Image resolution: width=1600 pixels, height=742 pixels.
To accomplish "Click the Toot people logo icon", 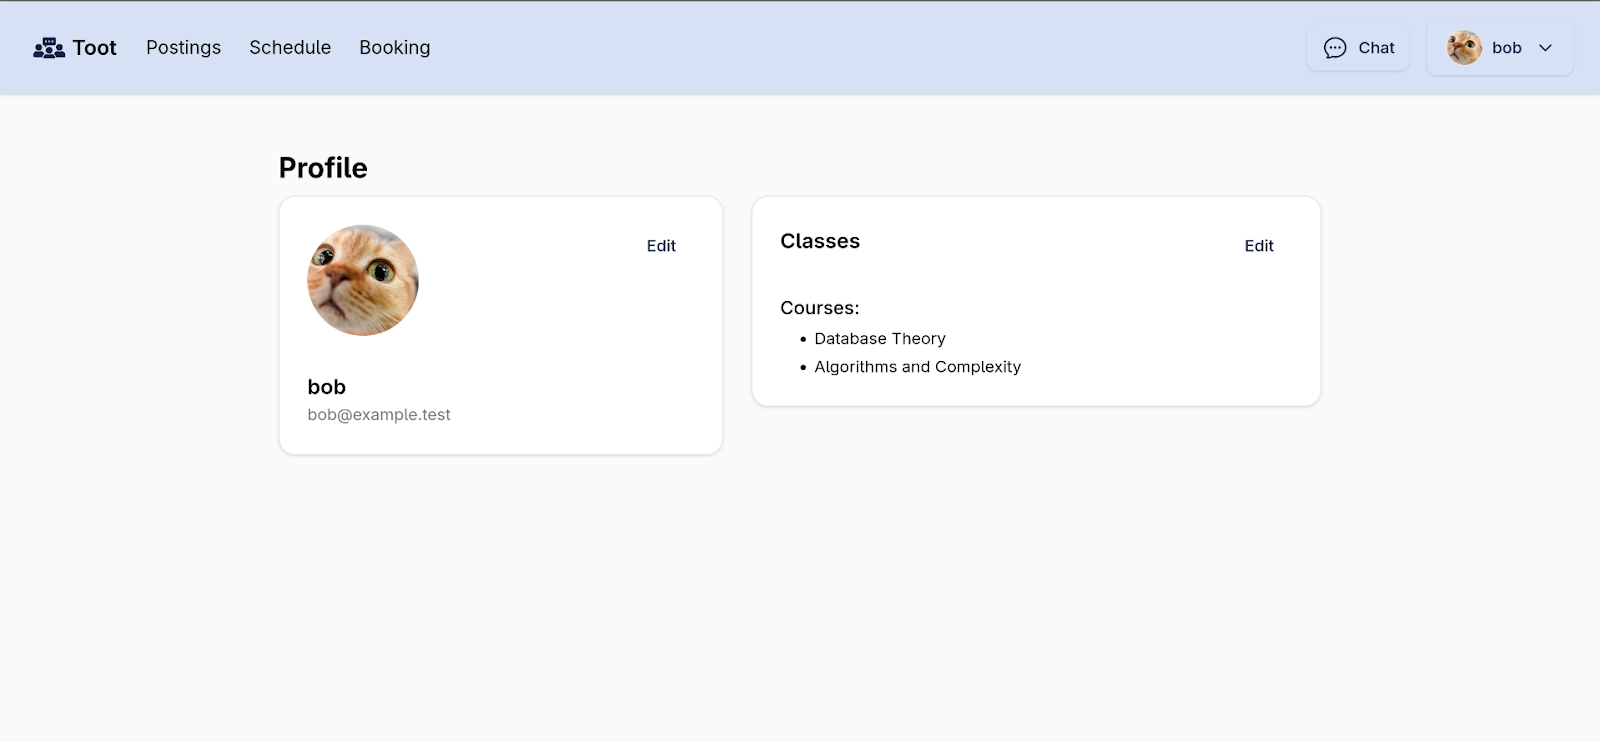I will (49, 48).
